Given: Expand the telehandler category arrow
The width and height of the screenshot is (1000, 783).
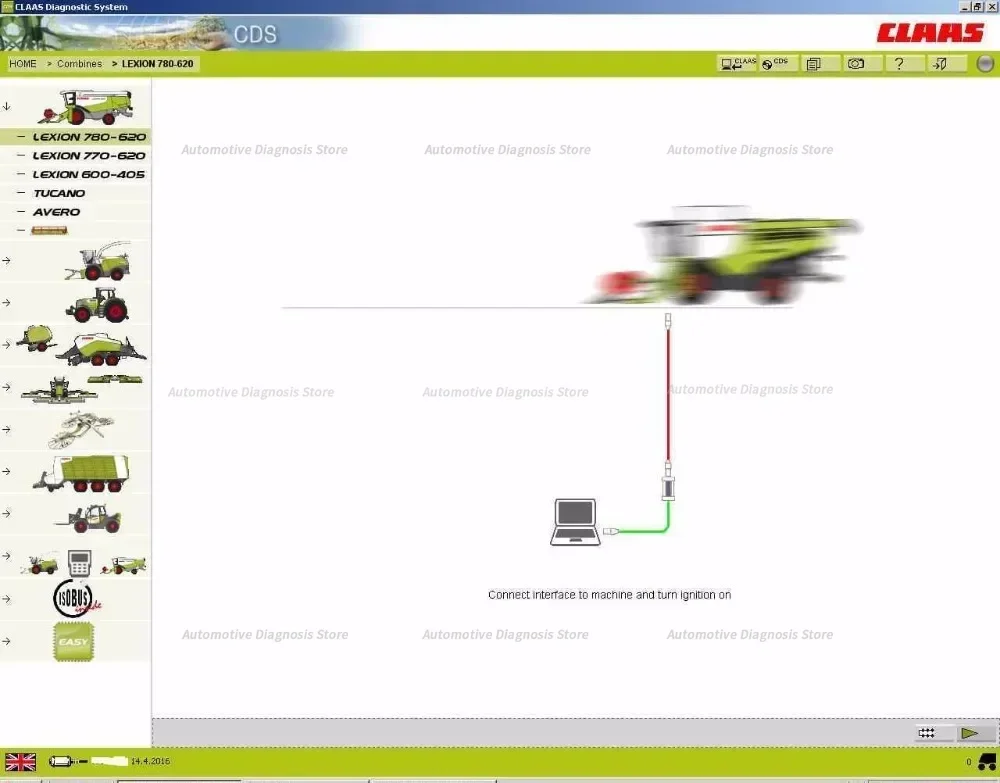Looking at the screenshot, I should coord(6,513).
